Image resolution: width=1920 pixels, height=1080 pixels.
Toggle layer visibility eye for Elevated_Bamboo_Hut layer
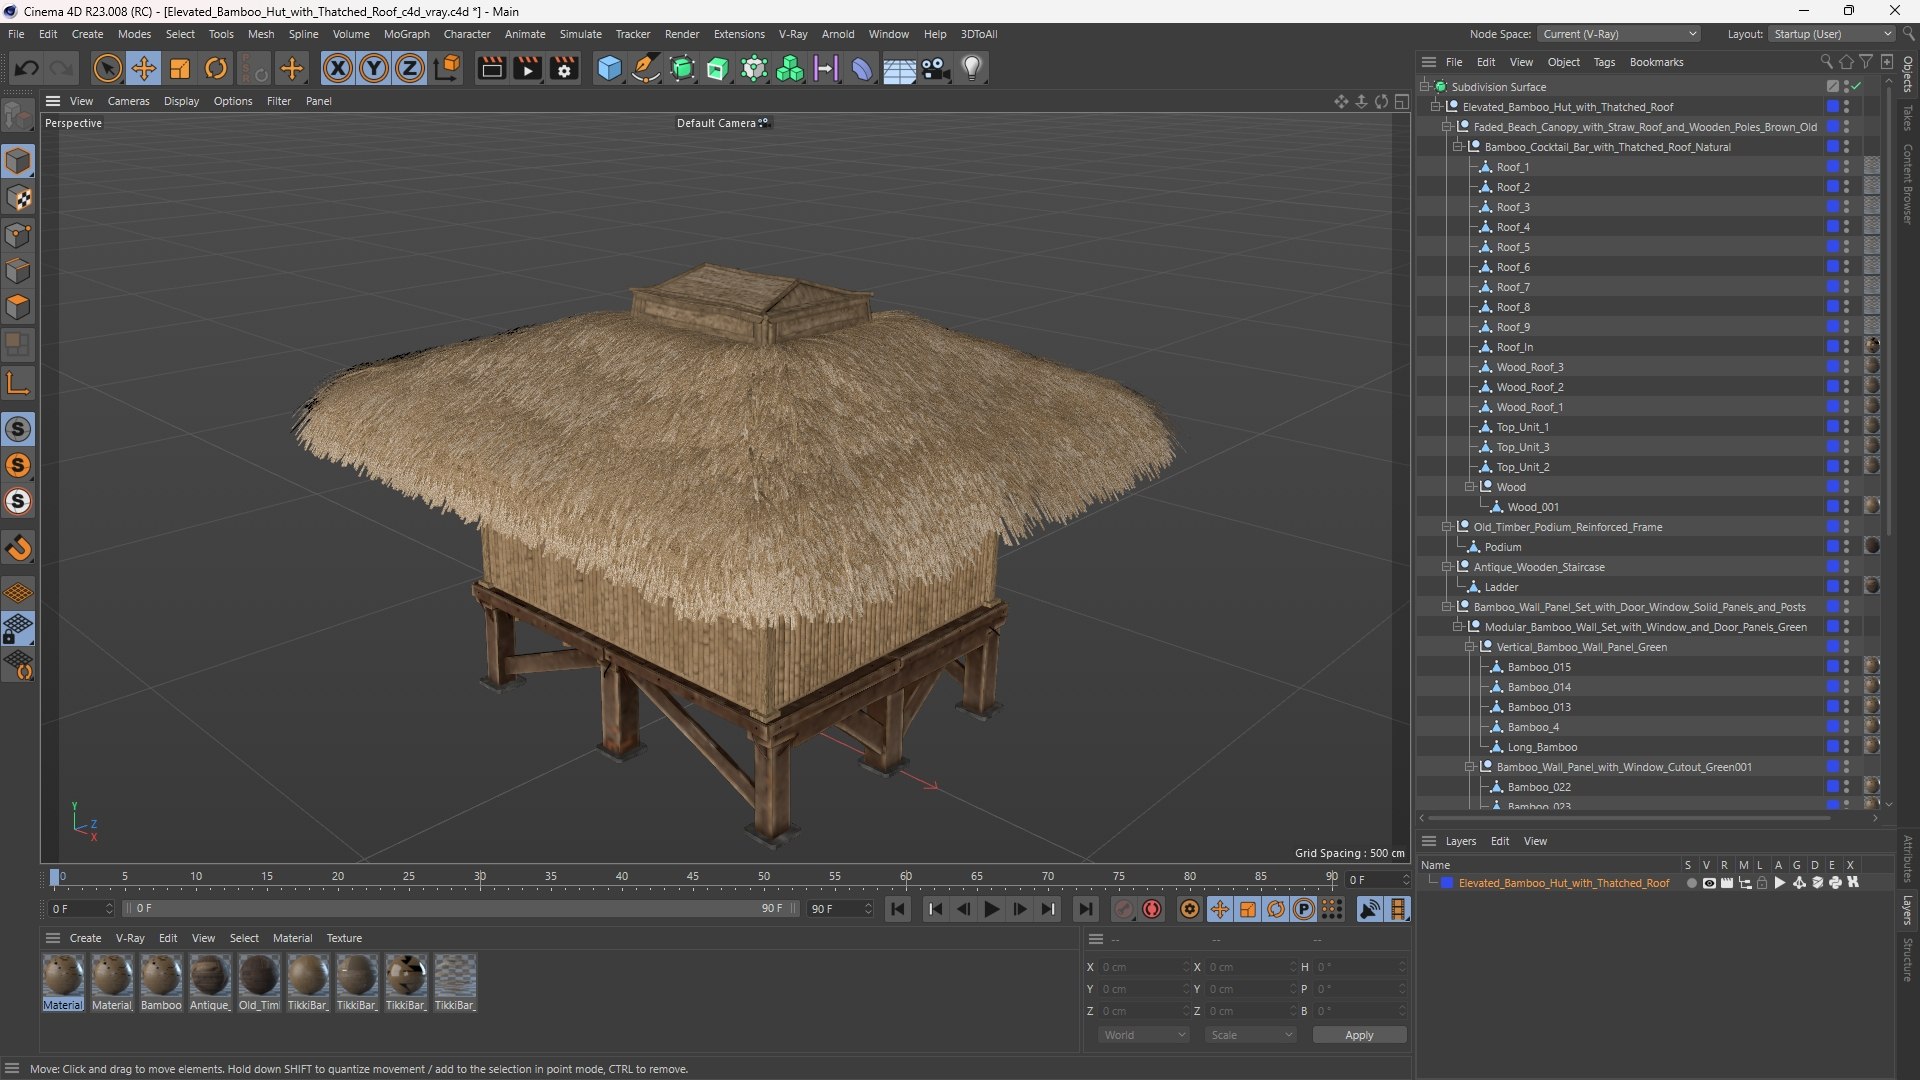[x=1709, y=883]
